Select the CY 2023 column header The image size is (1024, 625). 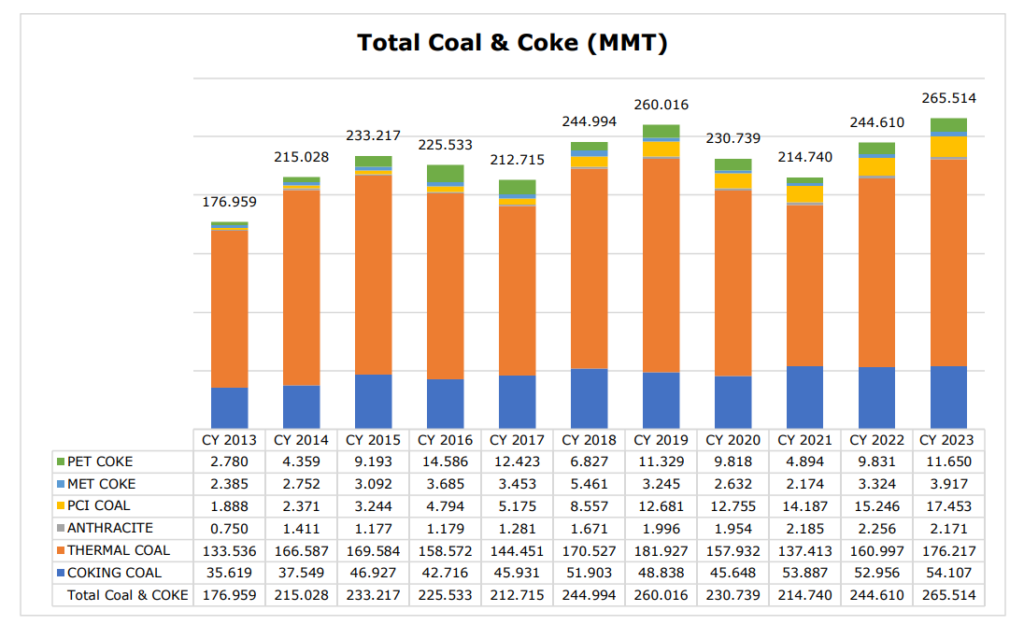click(x=947, y=439)
